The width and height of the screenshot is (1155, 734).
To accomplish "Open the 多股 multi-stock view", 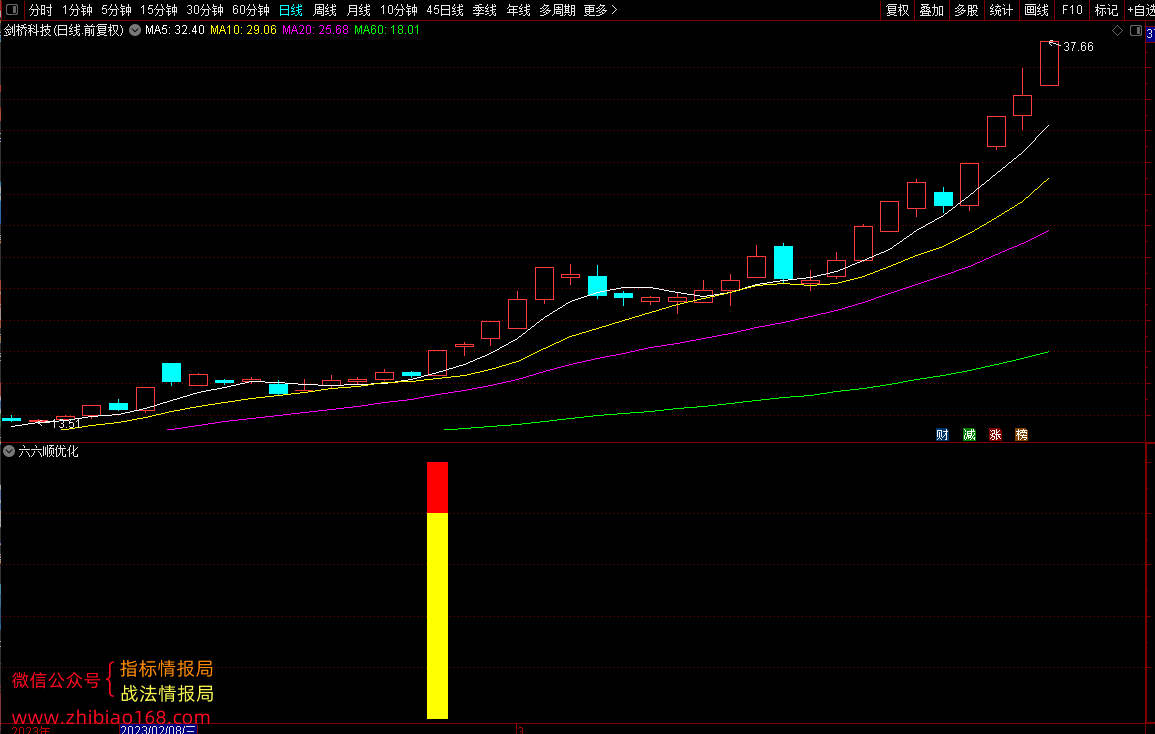I will pyautogui.click(x=966, y=10).
